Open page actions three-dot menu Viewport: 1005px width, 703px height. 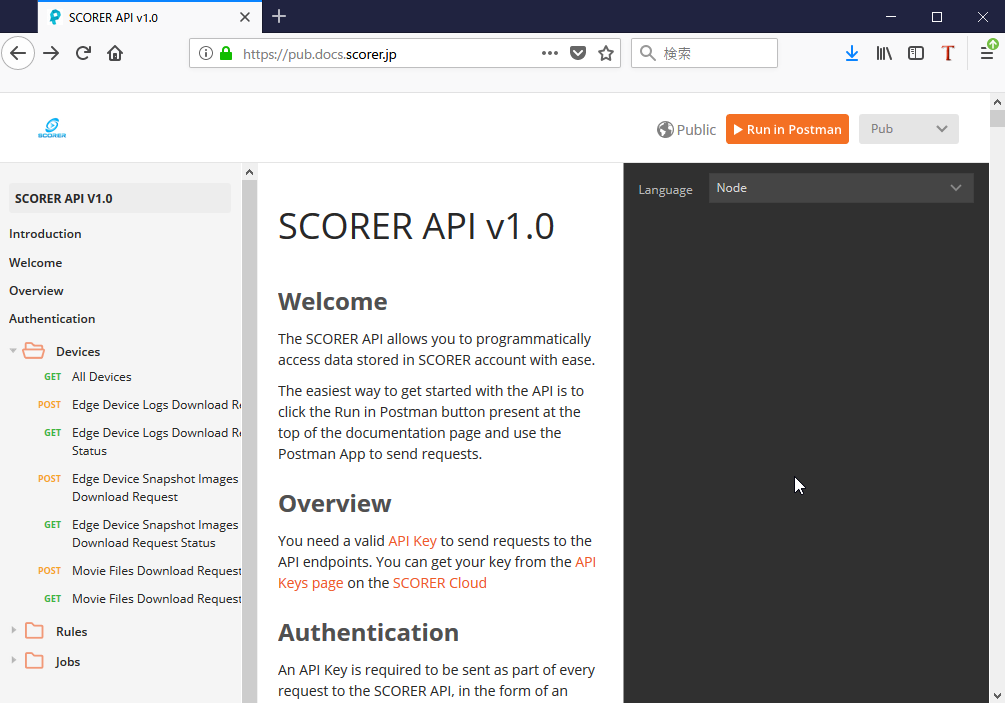pos(549,53)
